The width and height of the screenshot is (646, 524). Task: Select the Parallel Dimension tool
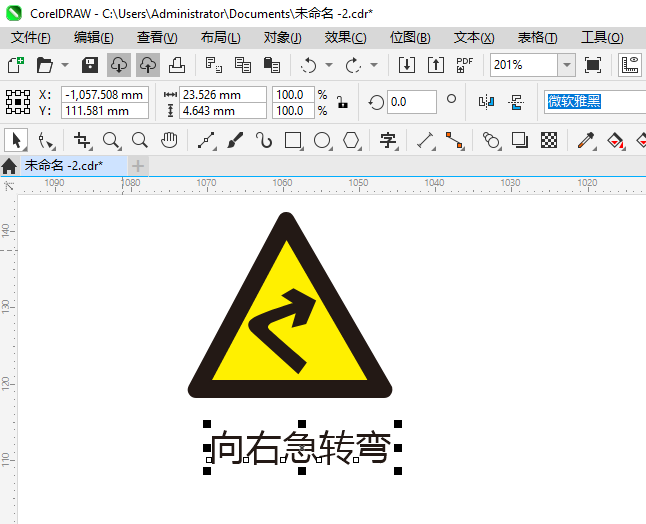pyautogui.click(x=426, y=140)
